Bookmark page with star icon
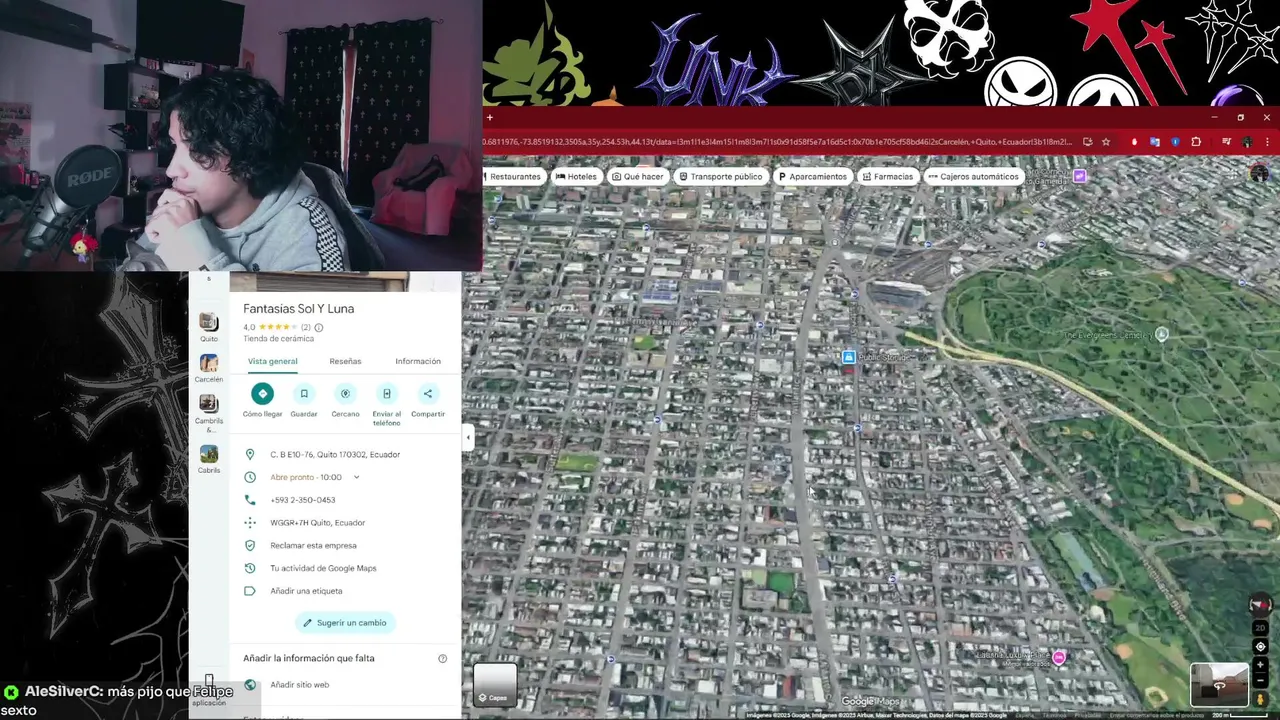 pos(1105,142)
